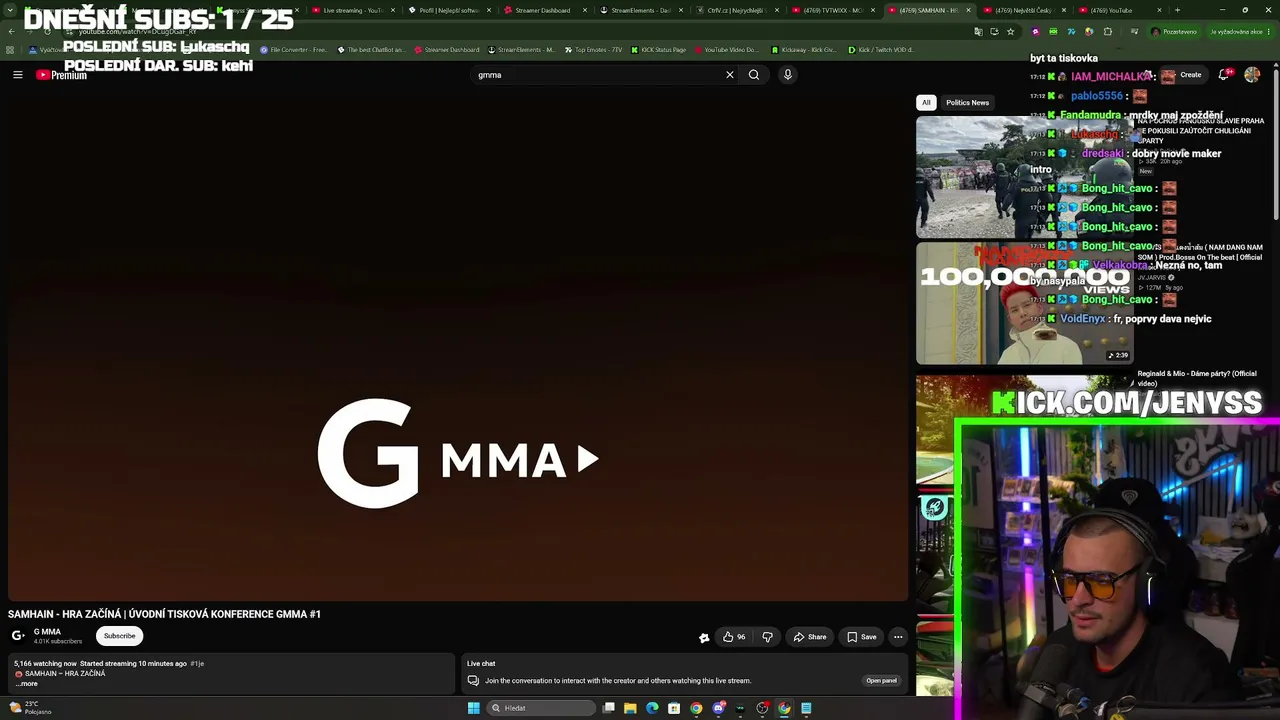The image size is (1280, 720).
Task: Save the video to a playlist
Action: click(x=862, y=637)
